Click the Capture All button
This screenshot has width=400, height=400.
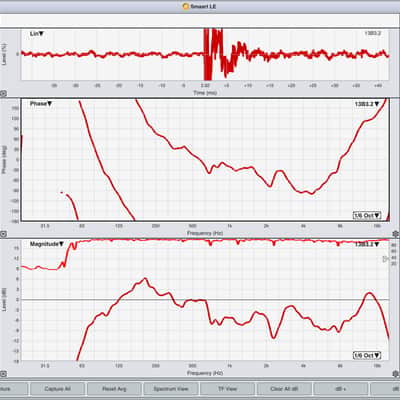tap(58, 389)
